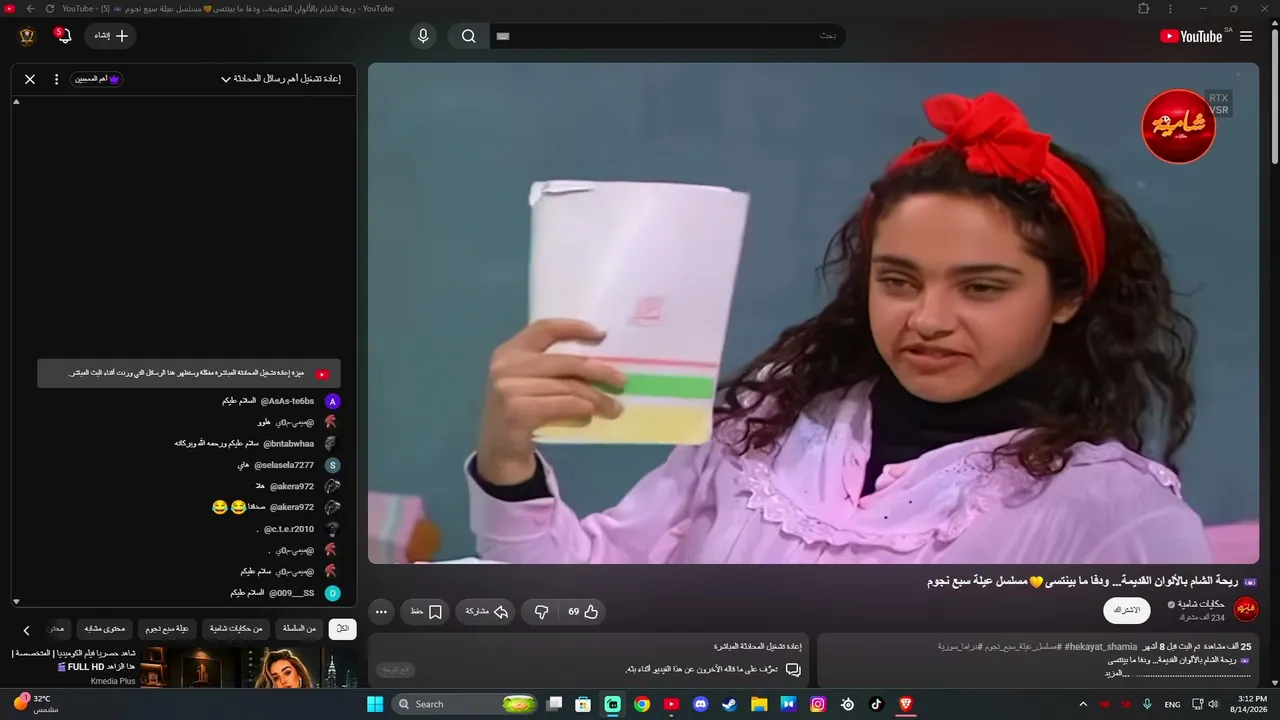The height and width of the screenshot is (720, 1280).
Task: Click the @c.t.e.r2010 chat username
Action: point(289,529)
